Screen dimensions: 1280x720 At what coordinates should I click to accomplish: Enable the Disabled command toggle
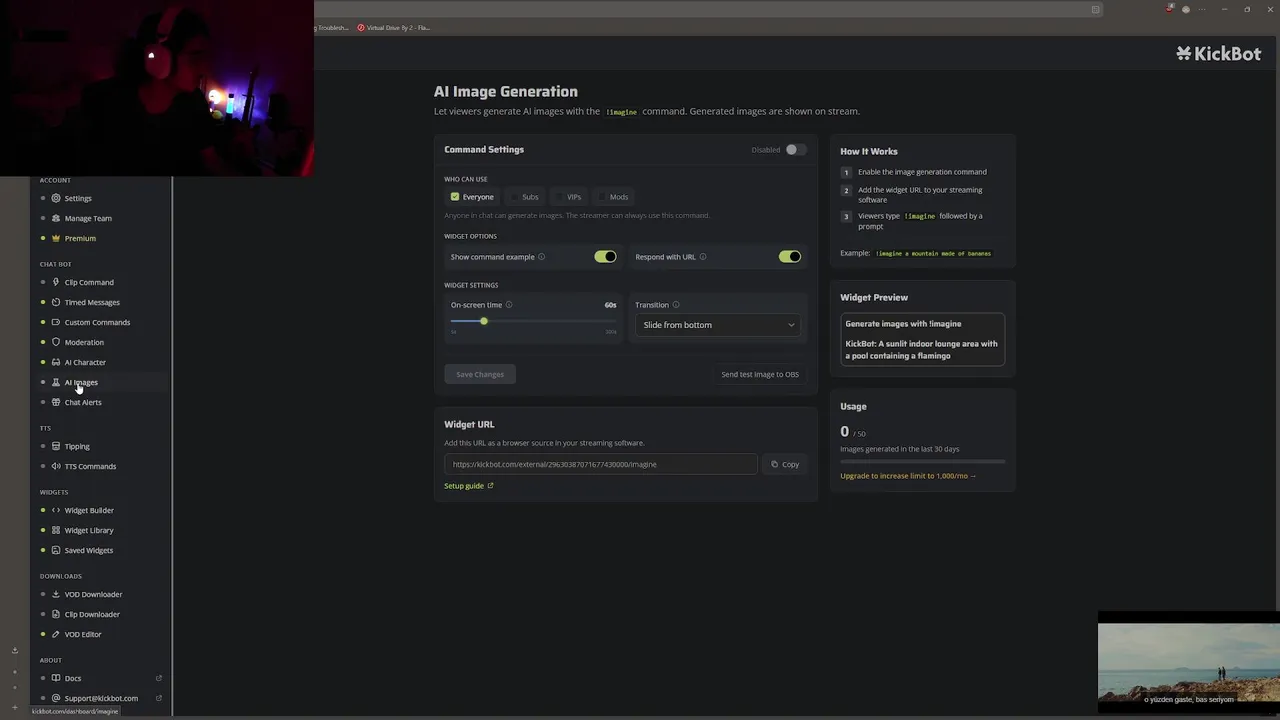click(795, 150)
